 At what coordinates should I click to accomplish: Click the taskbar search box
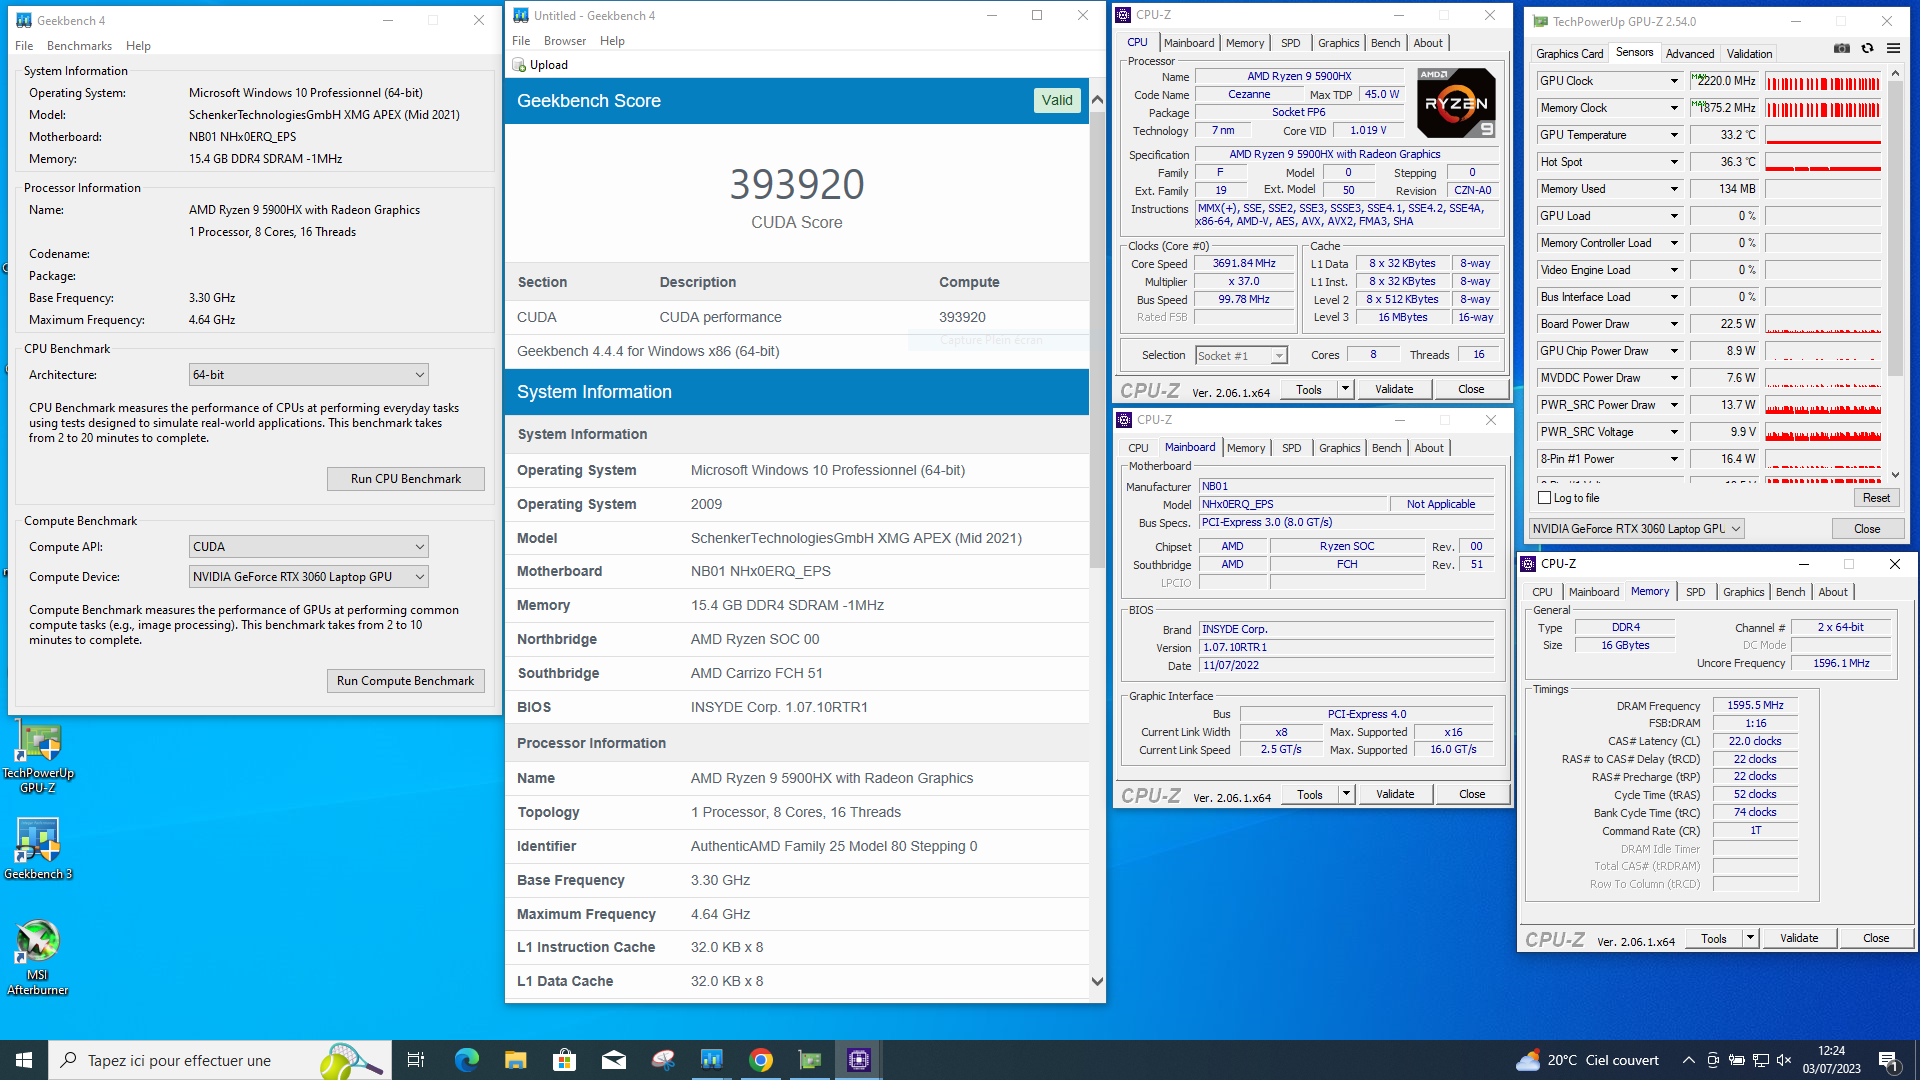point(220,1060)
